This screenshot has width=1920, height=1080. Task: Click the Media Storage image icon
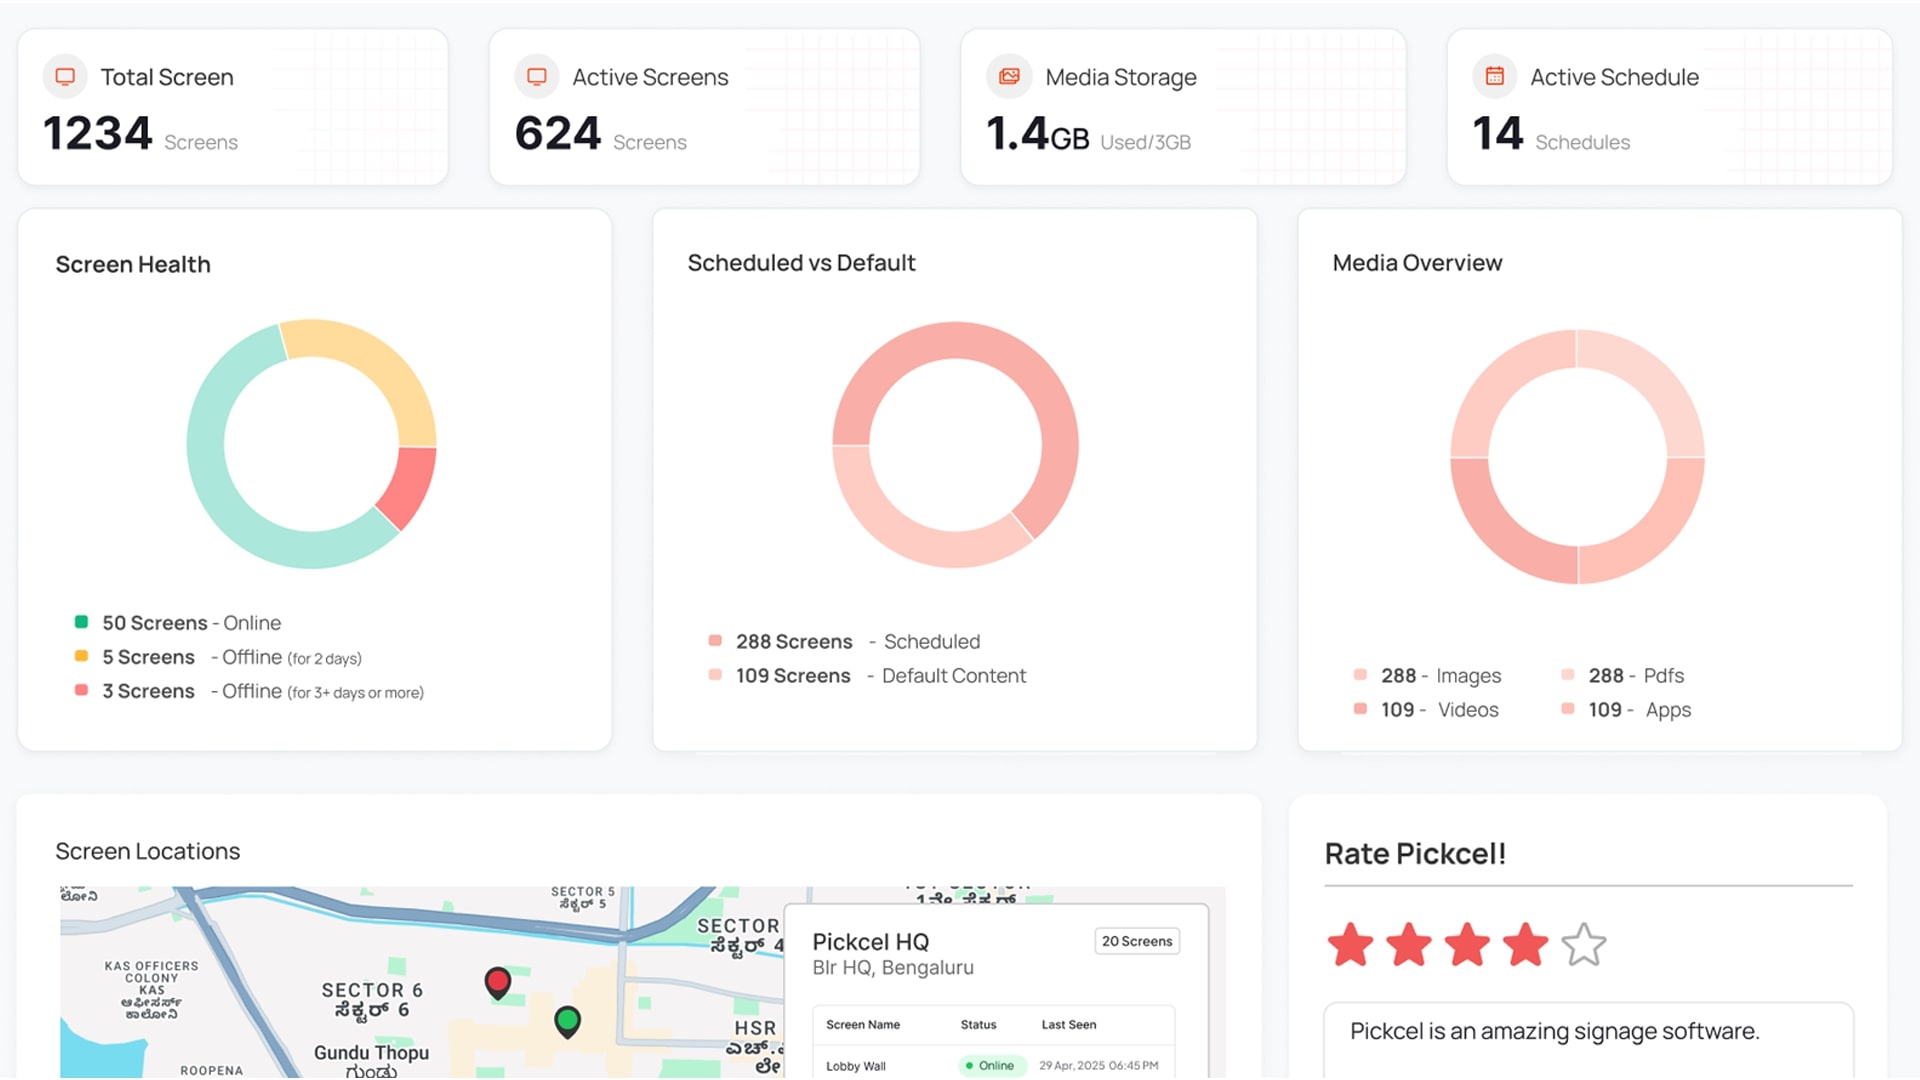pyautogui.click(x=1009, y=75)
